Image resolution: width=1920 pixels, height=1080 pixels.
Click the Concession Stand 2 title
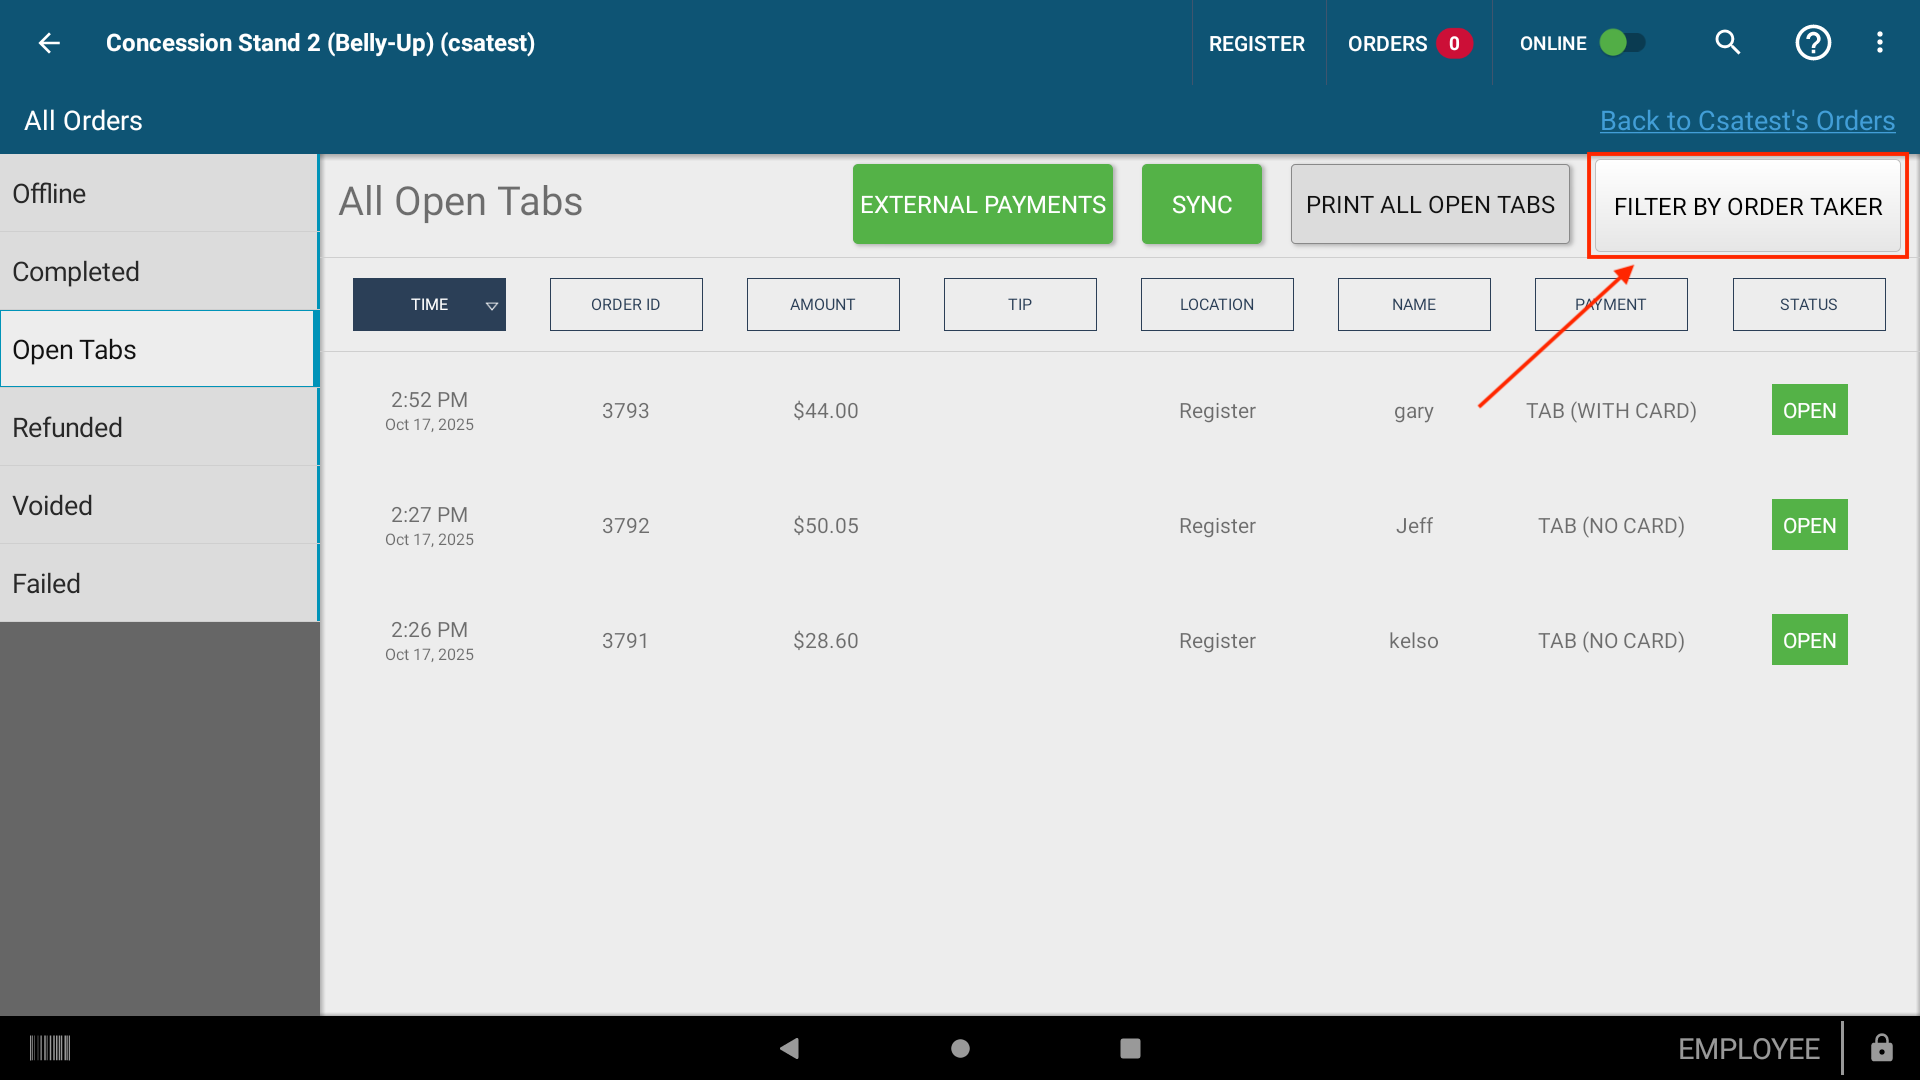(x=320, y=43)
